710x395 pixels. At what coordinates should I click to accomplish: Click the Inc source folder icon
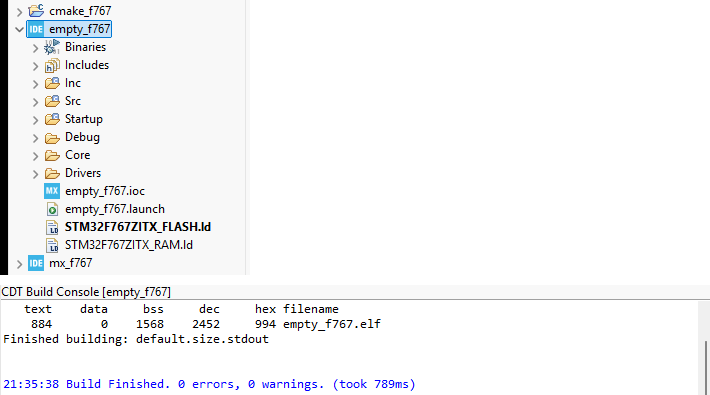(x=52, y=83)
